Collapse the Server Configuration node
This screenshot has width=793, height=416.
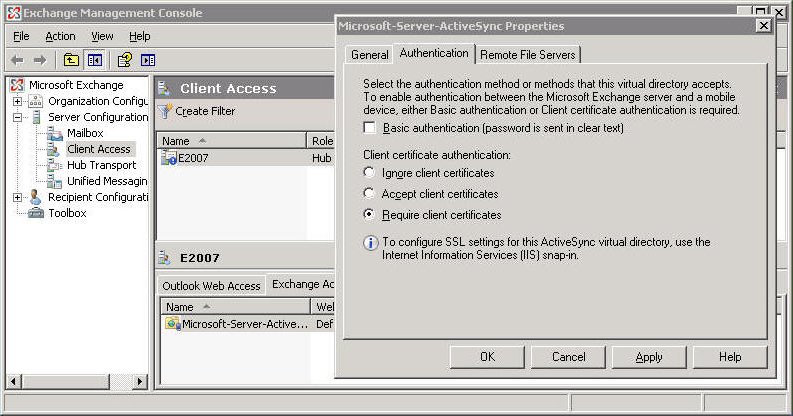[x=17, y=117]
